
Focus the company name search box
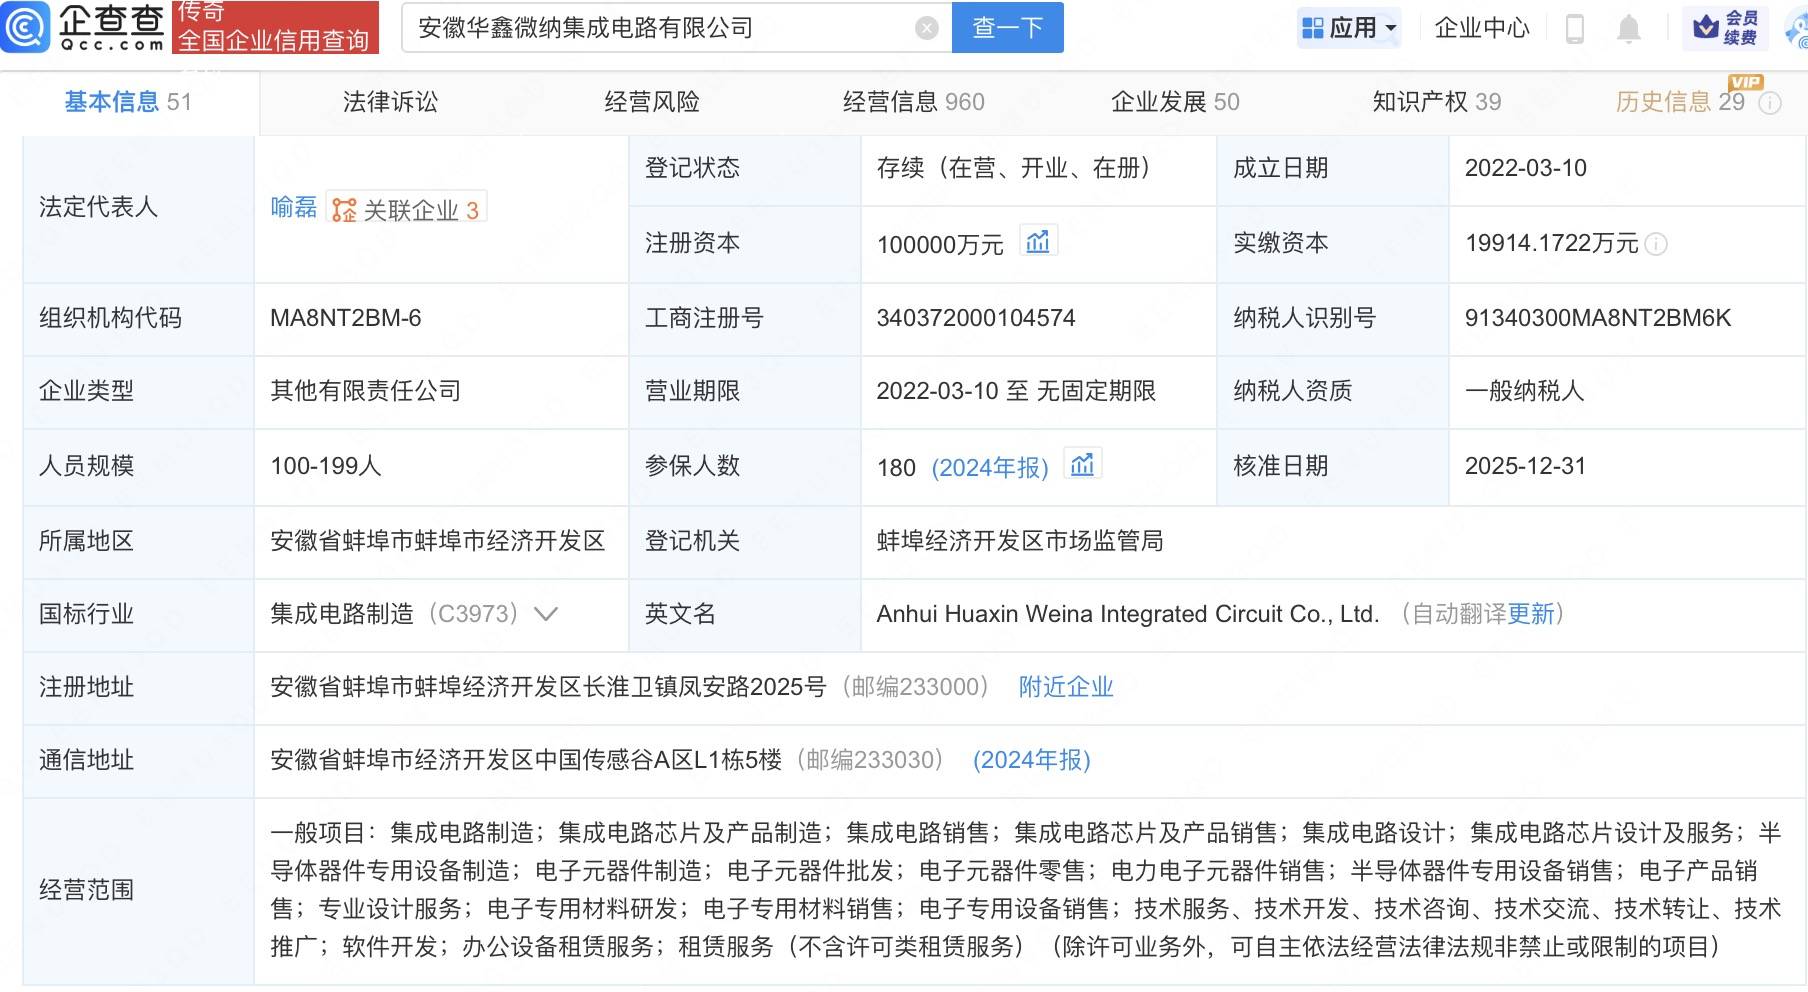660,28
